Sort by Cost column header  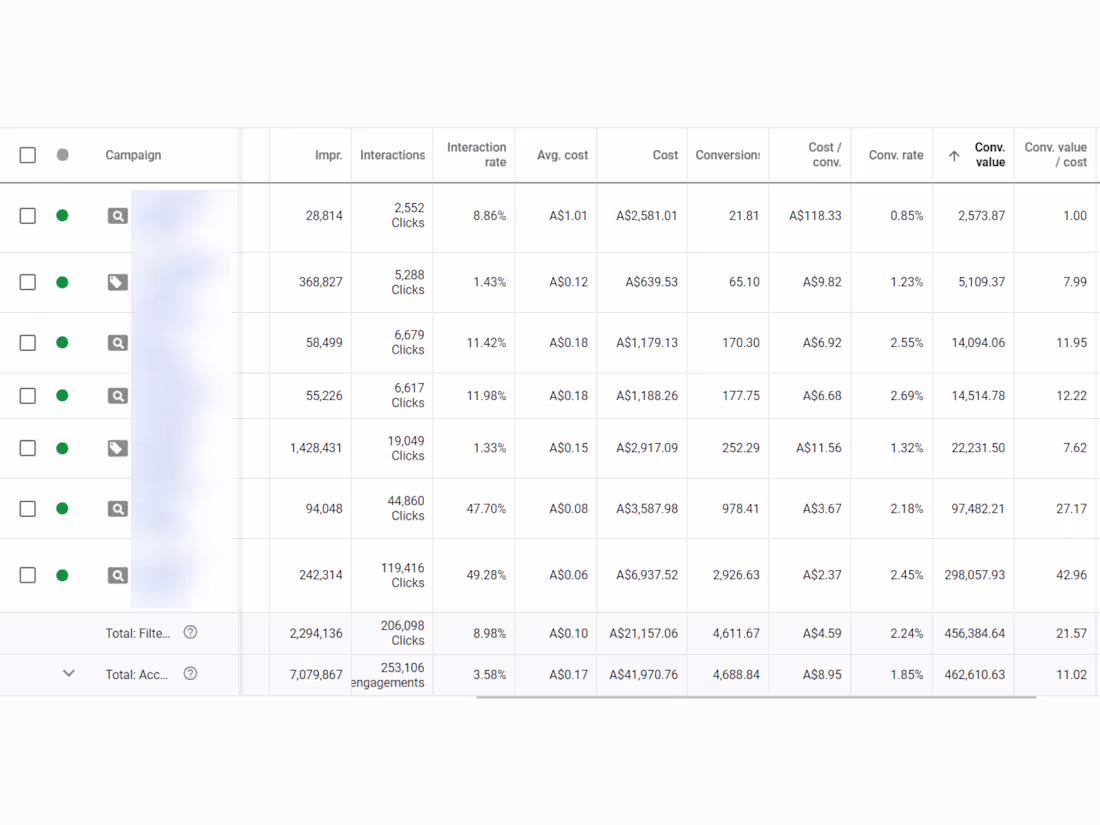coord(665,155)
